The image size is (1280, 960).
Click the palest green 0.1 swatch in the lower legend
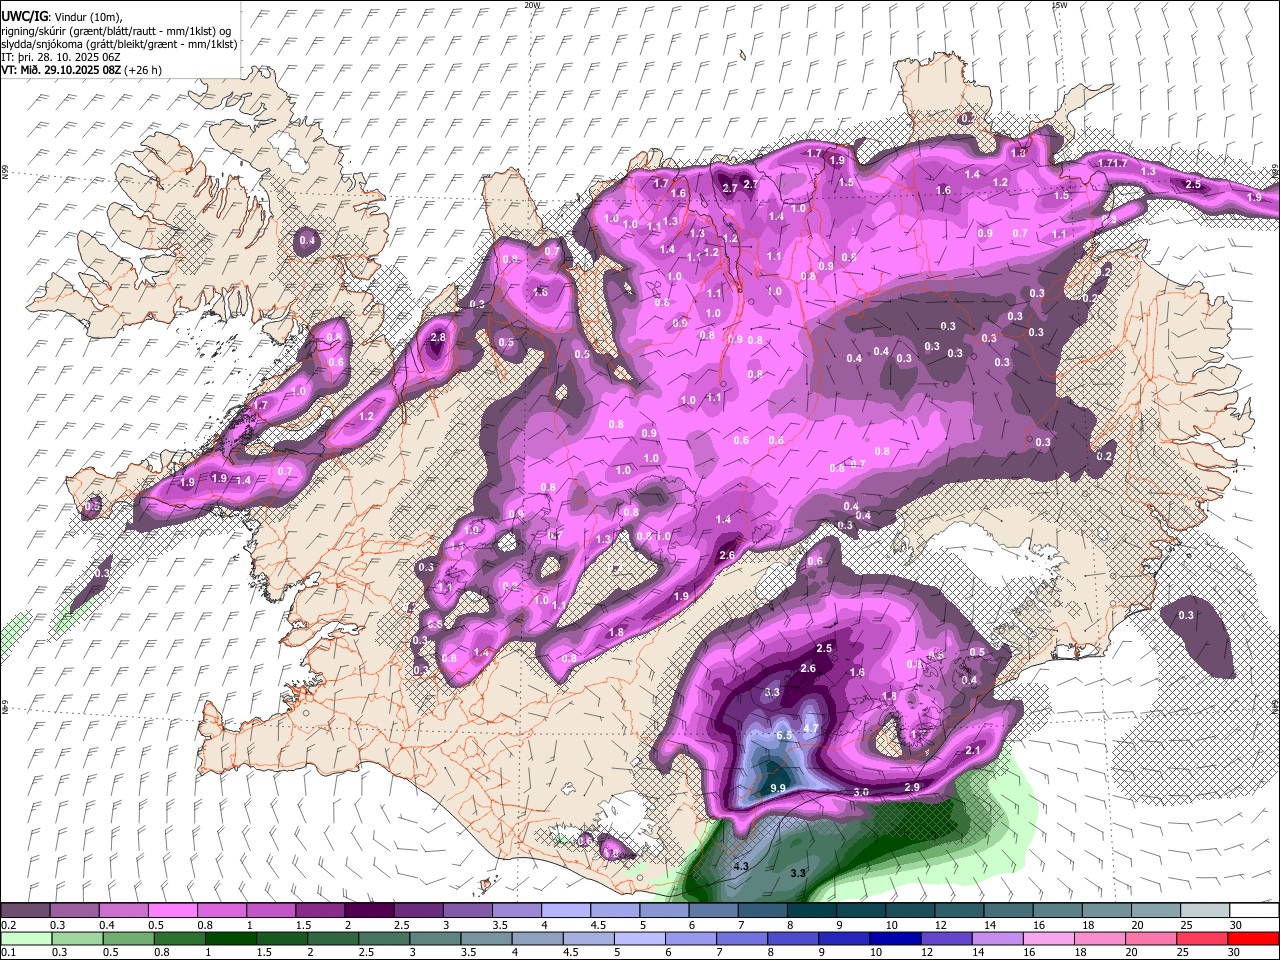click(x=25, y=938)
